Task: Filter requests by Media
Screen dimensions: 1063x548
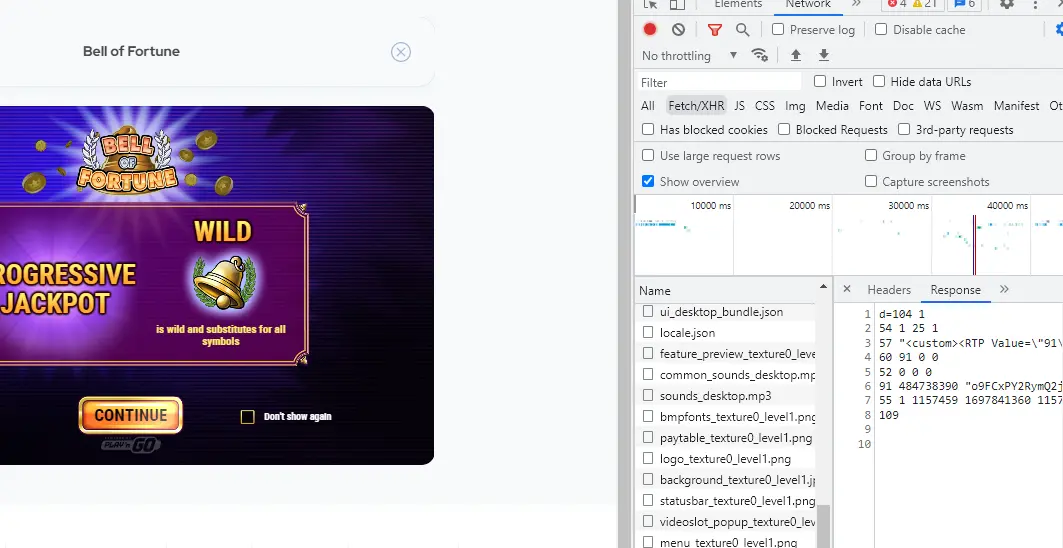Action: pos(832,106)
